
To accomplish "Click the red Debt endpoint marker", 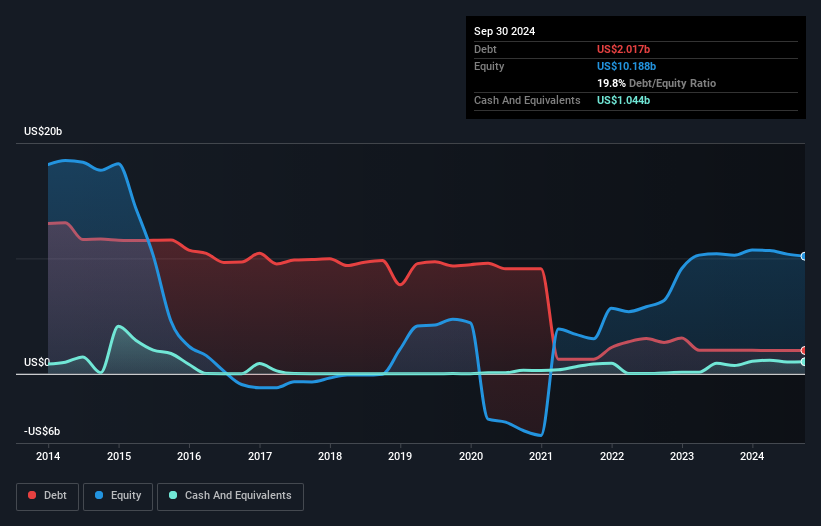I will click(x=804, y=350).
